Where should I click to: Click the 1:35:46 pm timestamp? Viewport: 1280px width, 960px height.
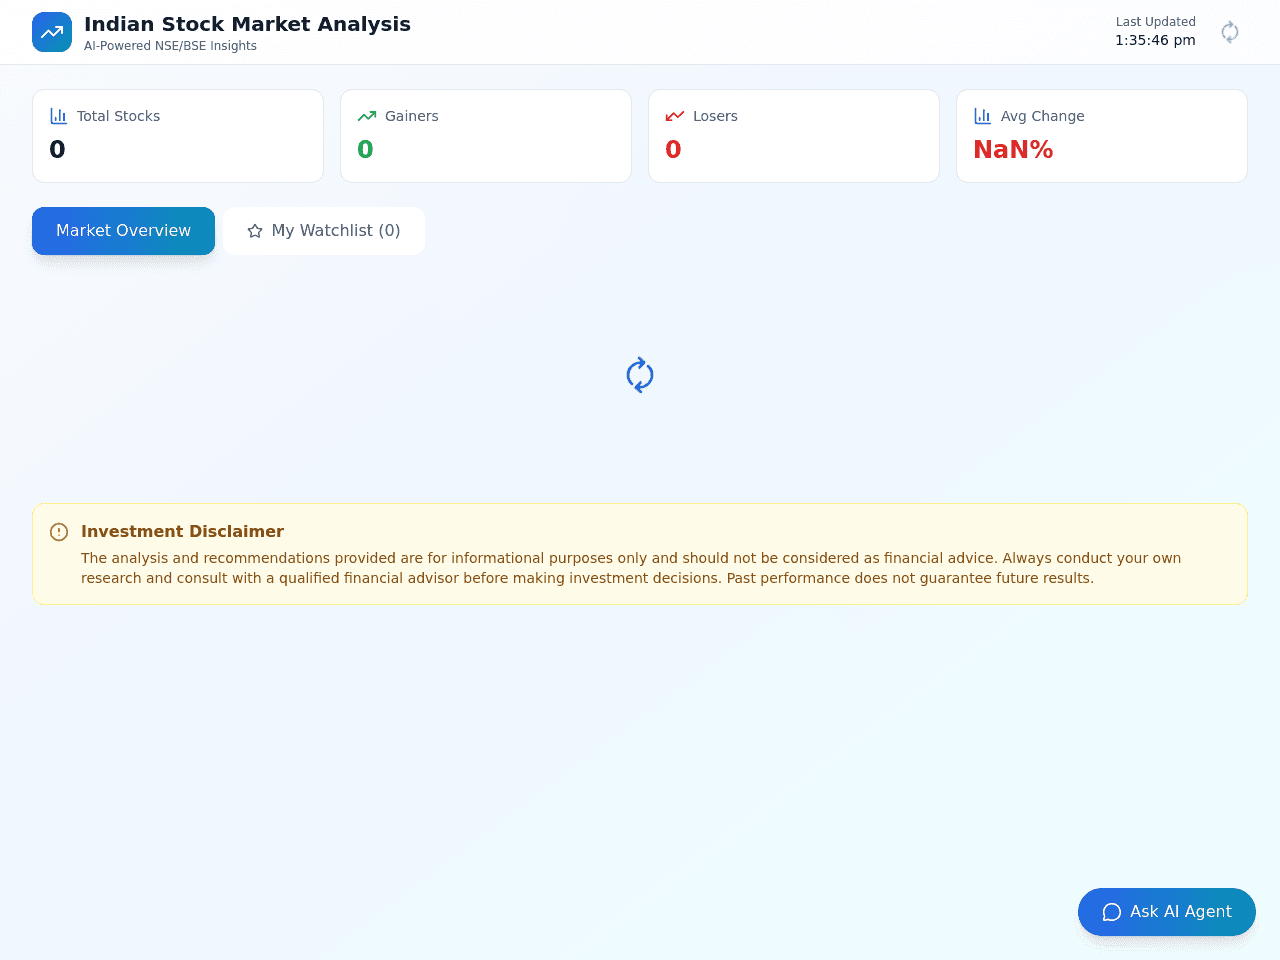tap(1155, 40)
